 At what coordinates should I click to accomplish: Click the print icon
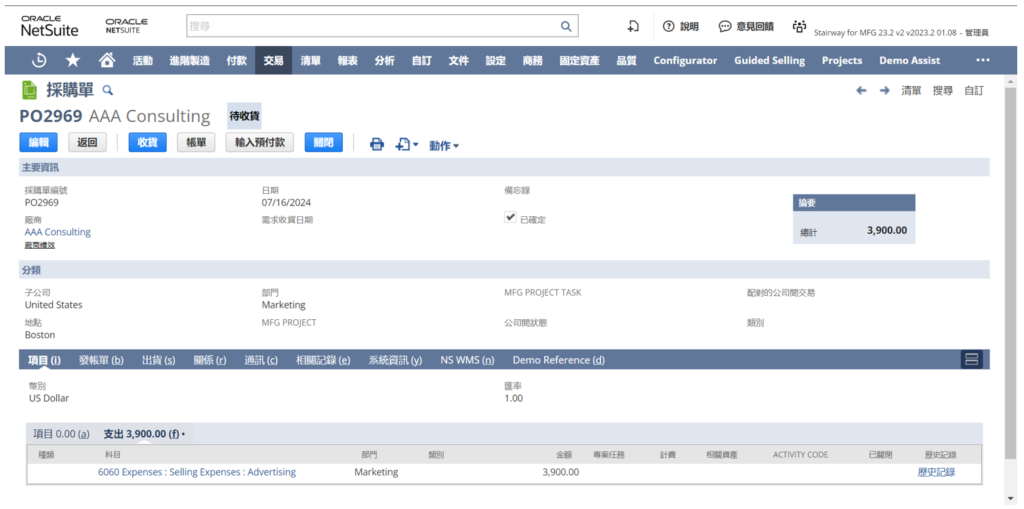377,144
